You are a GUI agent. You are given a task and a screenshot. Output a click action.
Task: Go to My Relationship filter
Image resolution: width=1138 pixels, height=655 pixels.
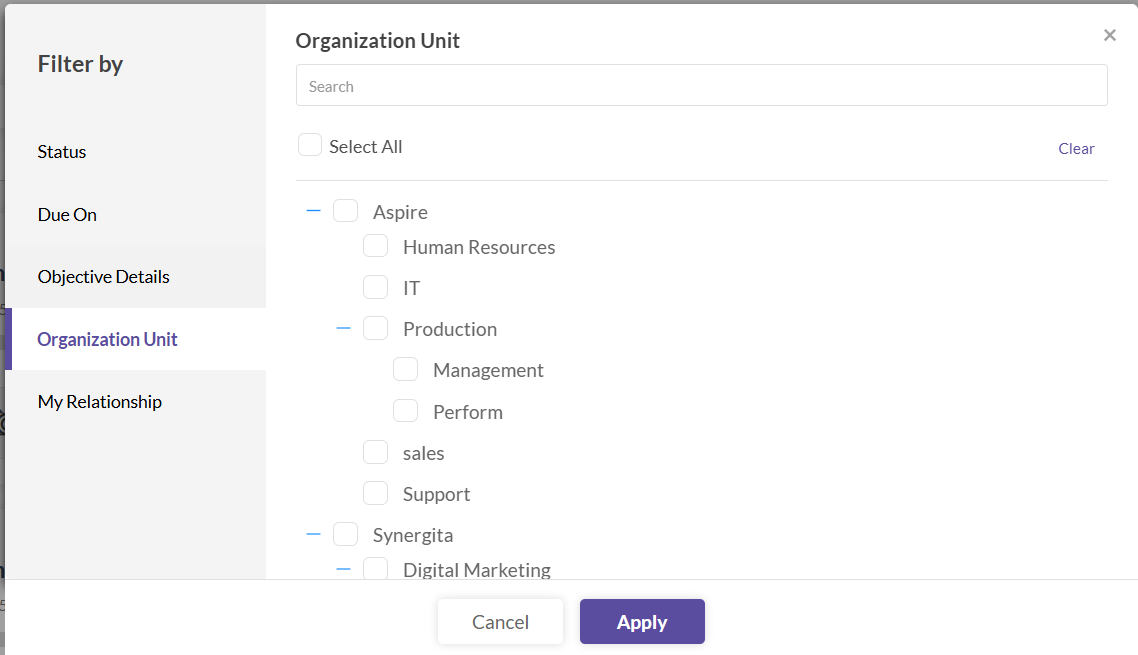click(x=100, y=402)
